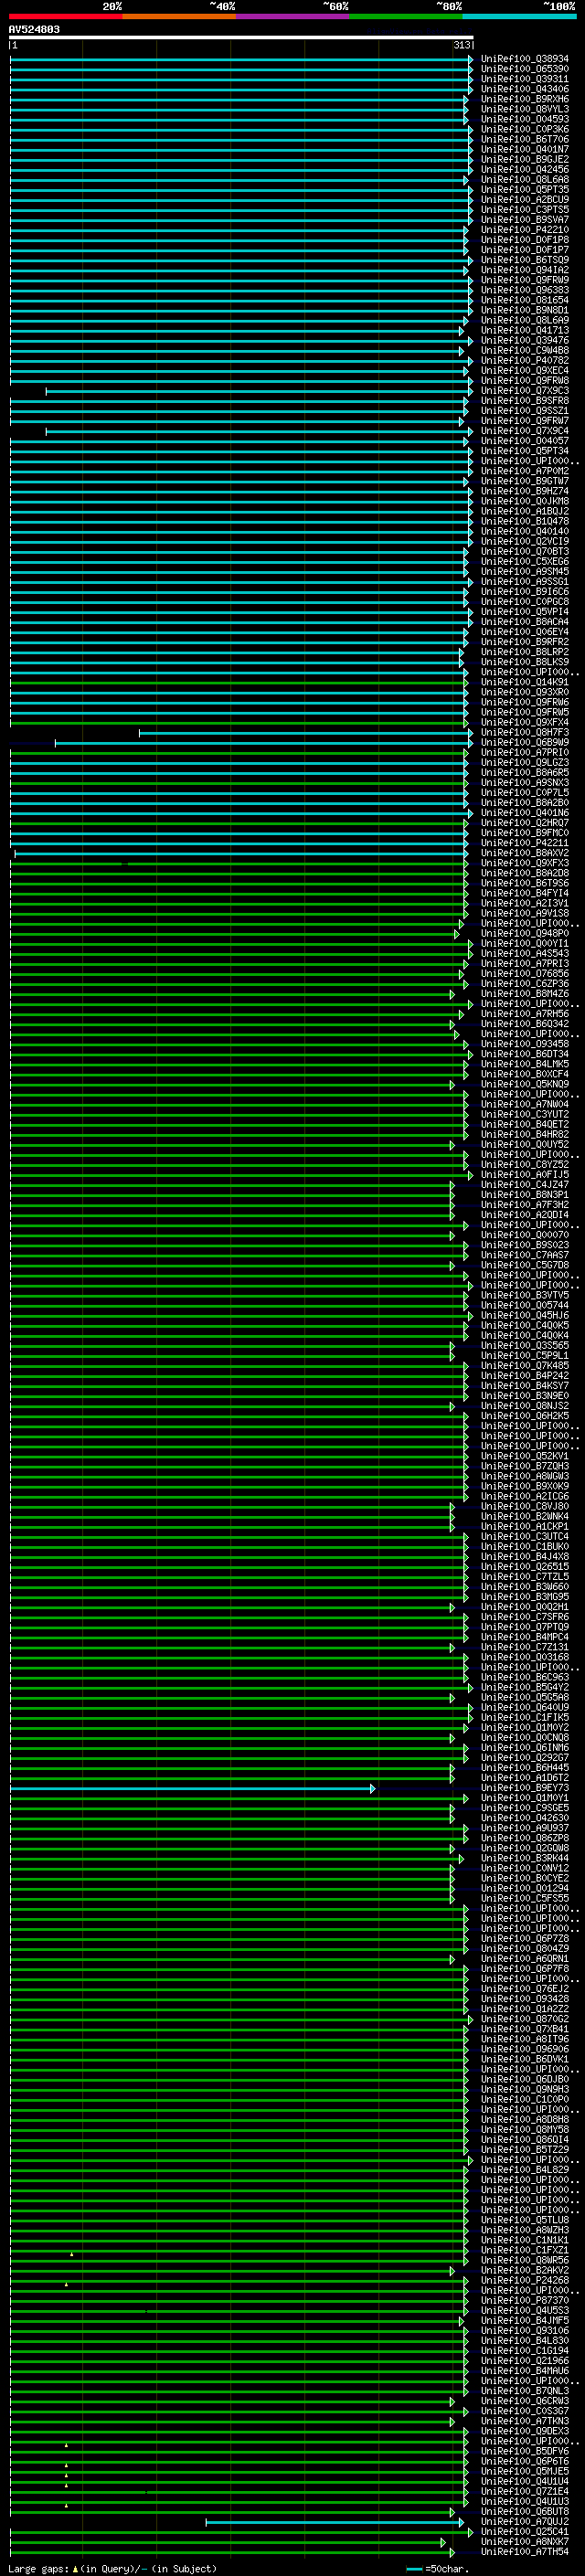Select the query label AV524803

[x=34, y=29]
